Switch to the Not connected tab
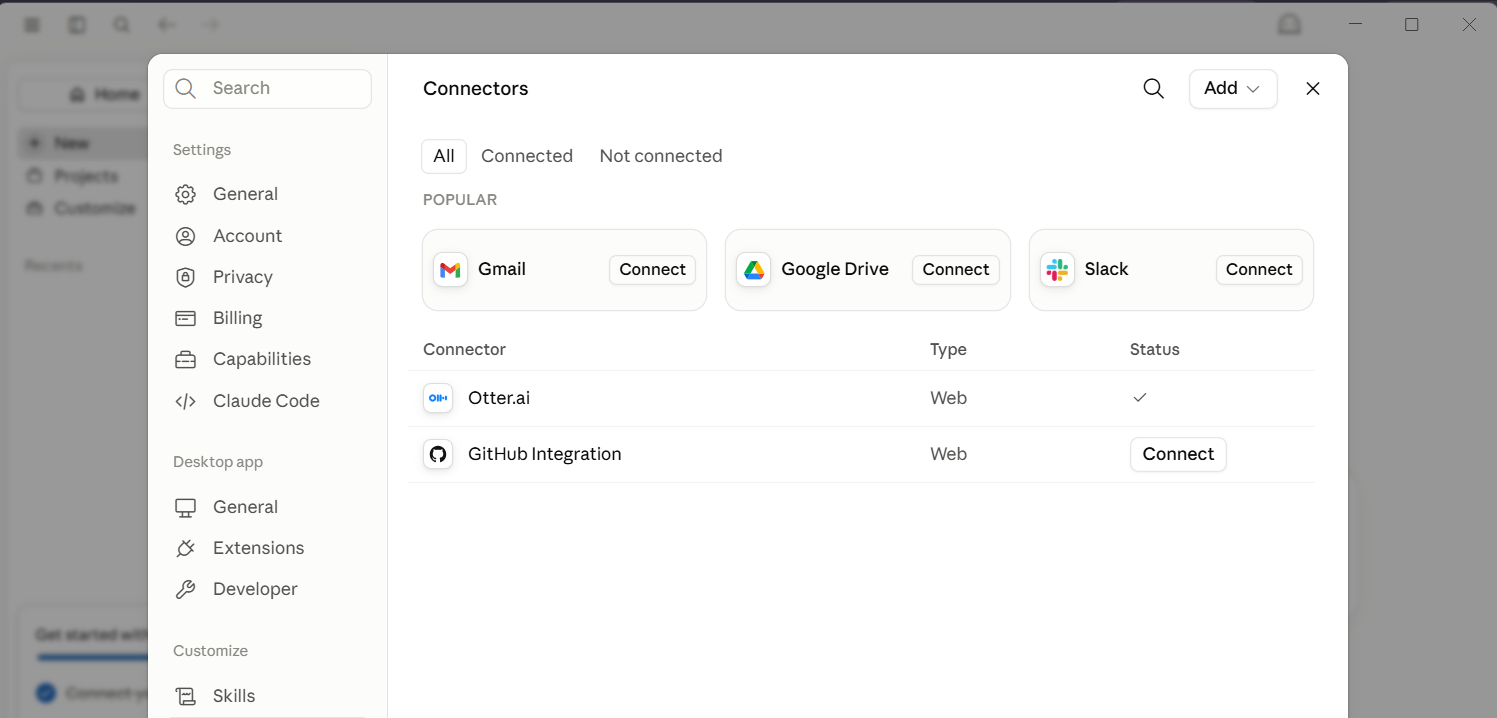Viewport: 1497px width, 718px height. tap(661, 156)
